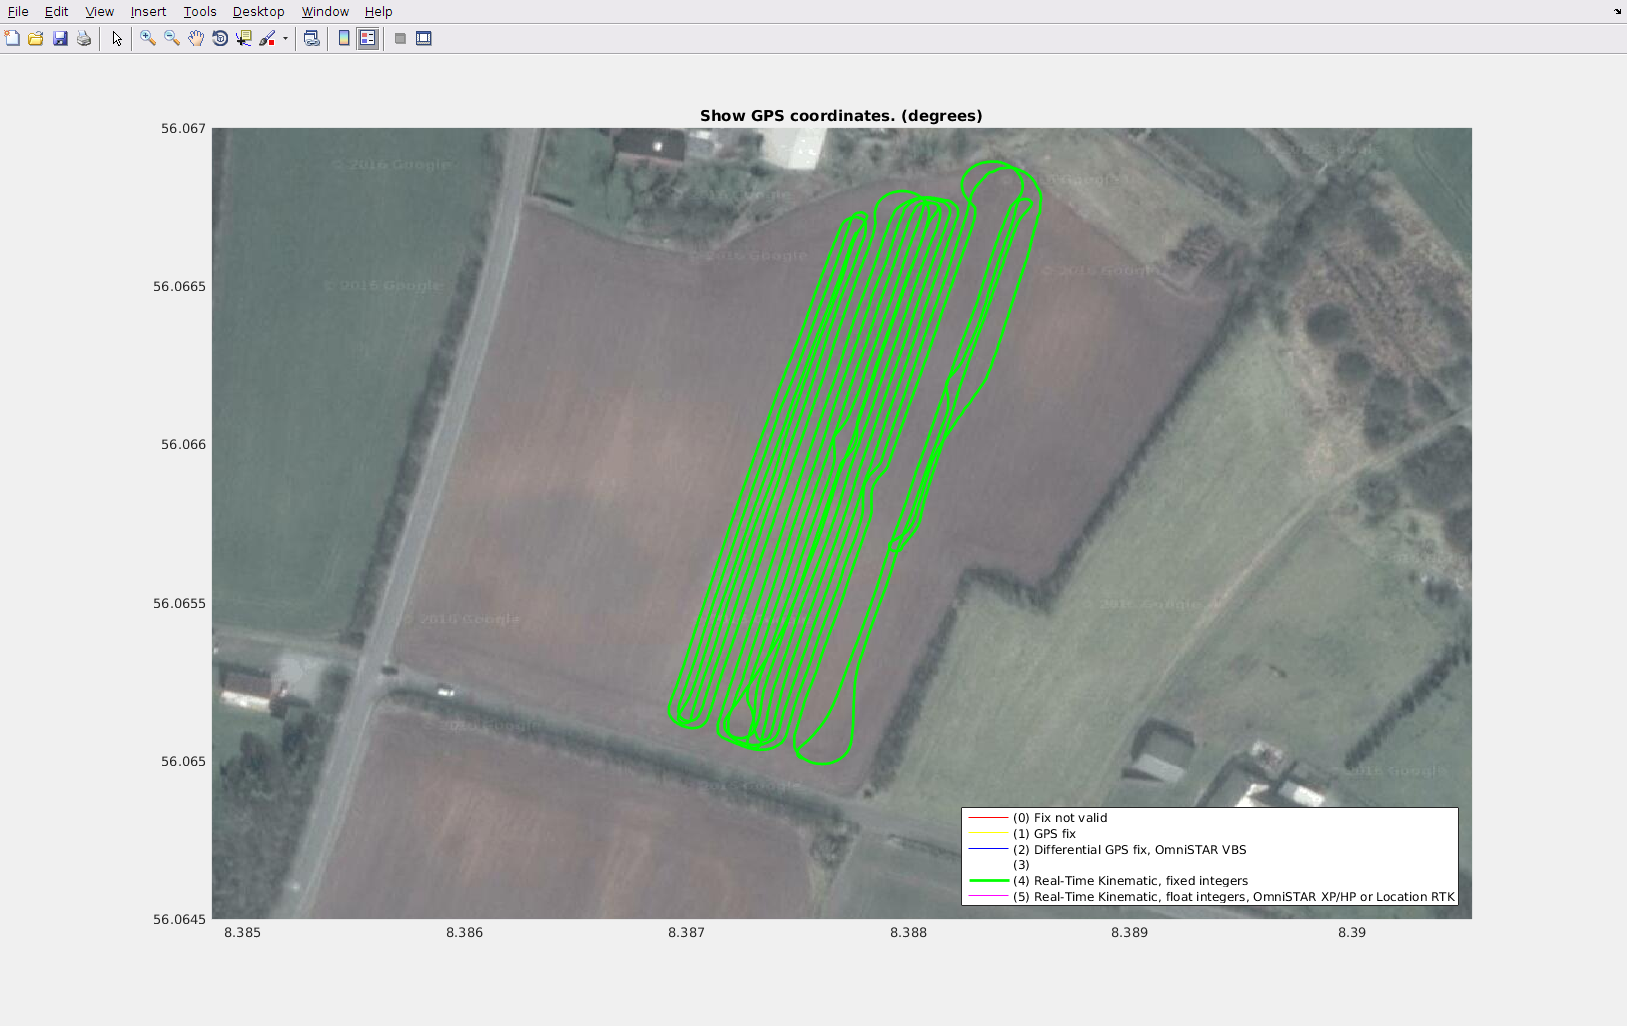
Task: Open file using the folder icon
Action: pyautogui.click(x=36, y=38)
